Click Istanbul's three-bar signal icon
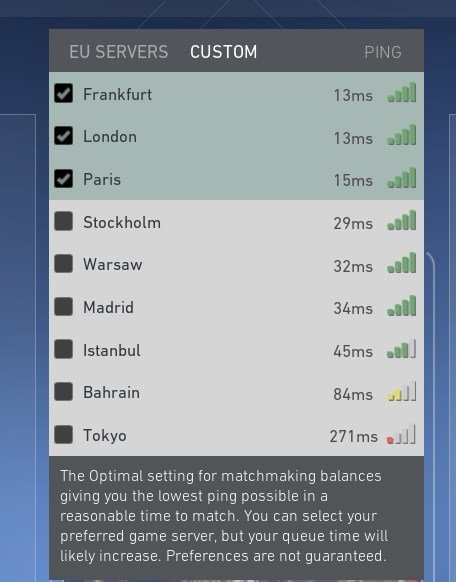The width and height of the screenshot is (456, 582). [401, 349]
